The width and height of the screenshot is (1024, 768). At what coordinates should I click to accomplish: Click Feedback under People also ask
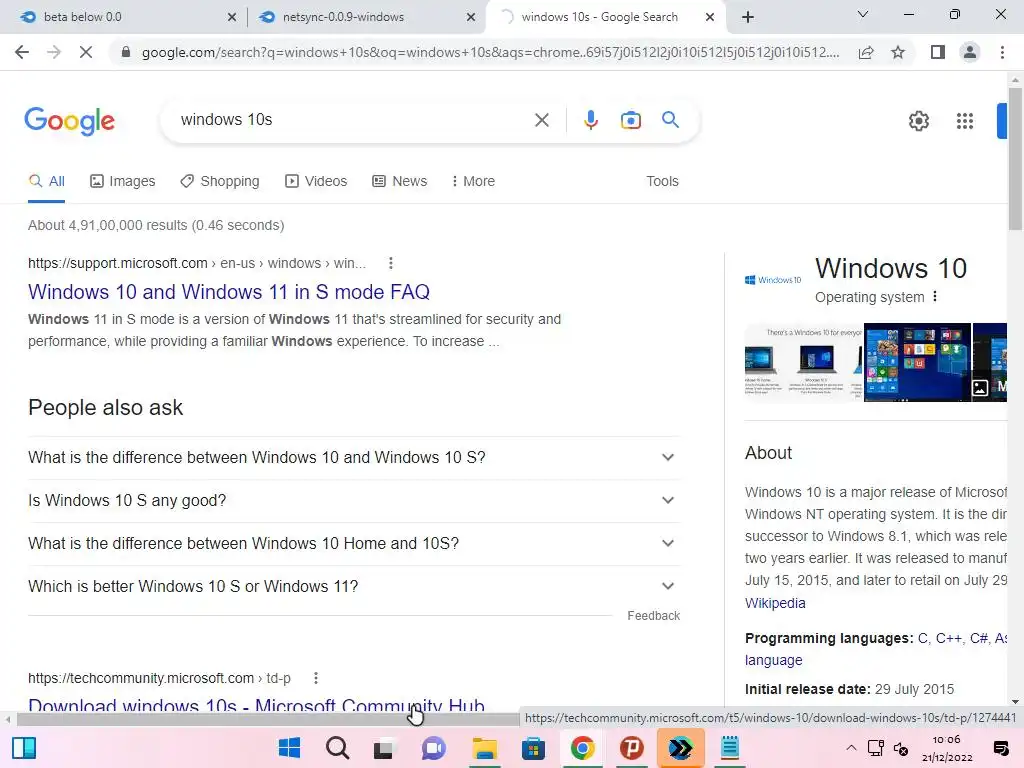pos(653,616)
